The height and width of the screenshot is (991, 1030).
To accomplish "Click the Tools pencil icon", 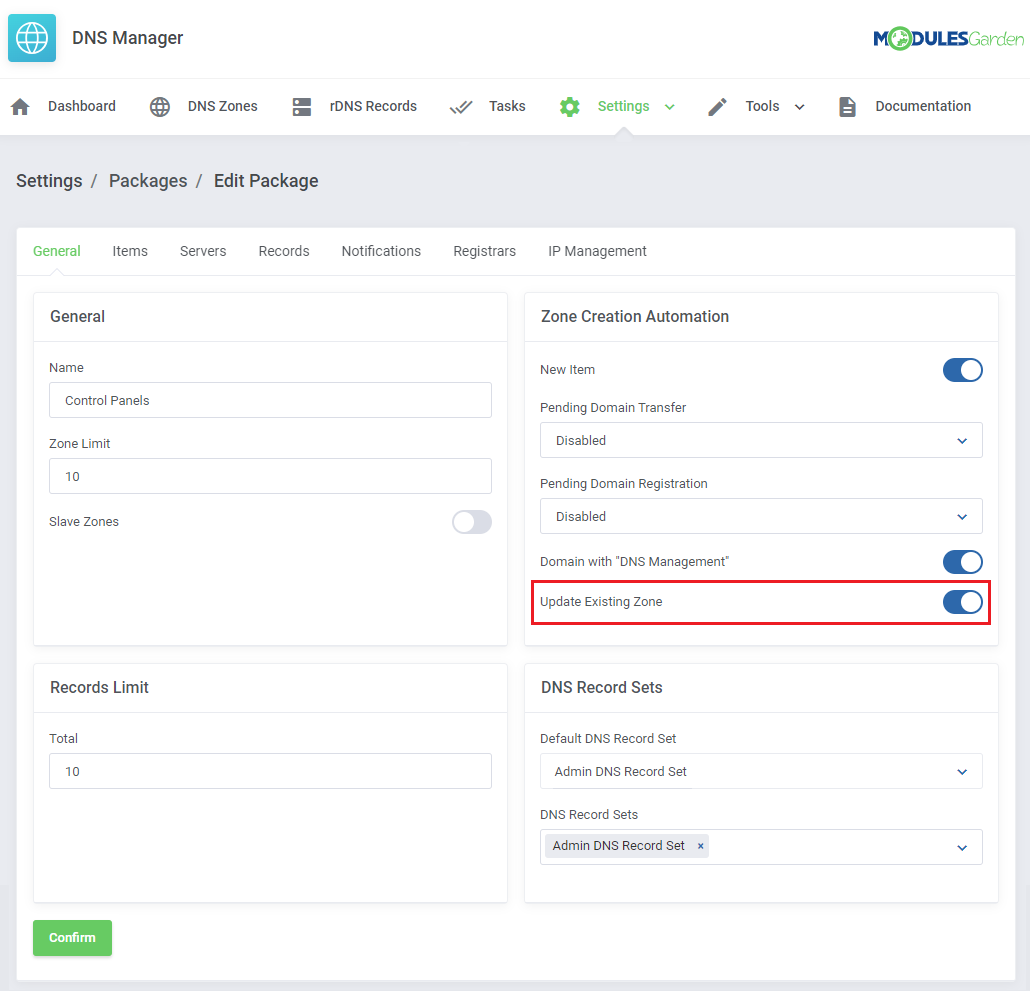I will pyautogui.click(x=717, y=106).
